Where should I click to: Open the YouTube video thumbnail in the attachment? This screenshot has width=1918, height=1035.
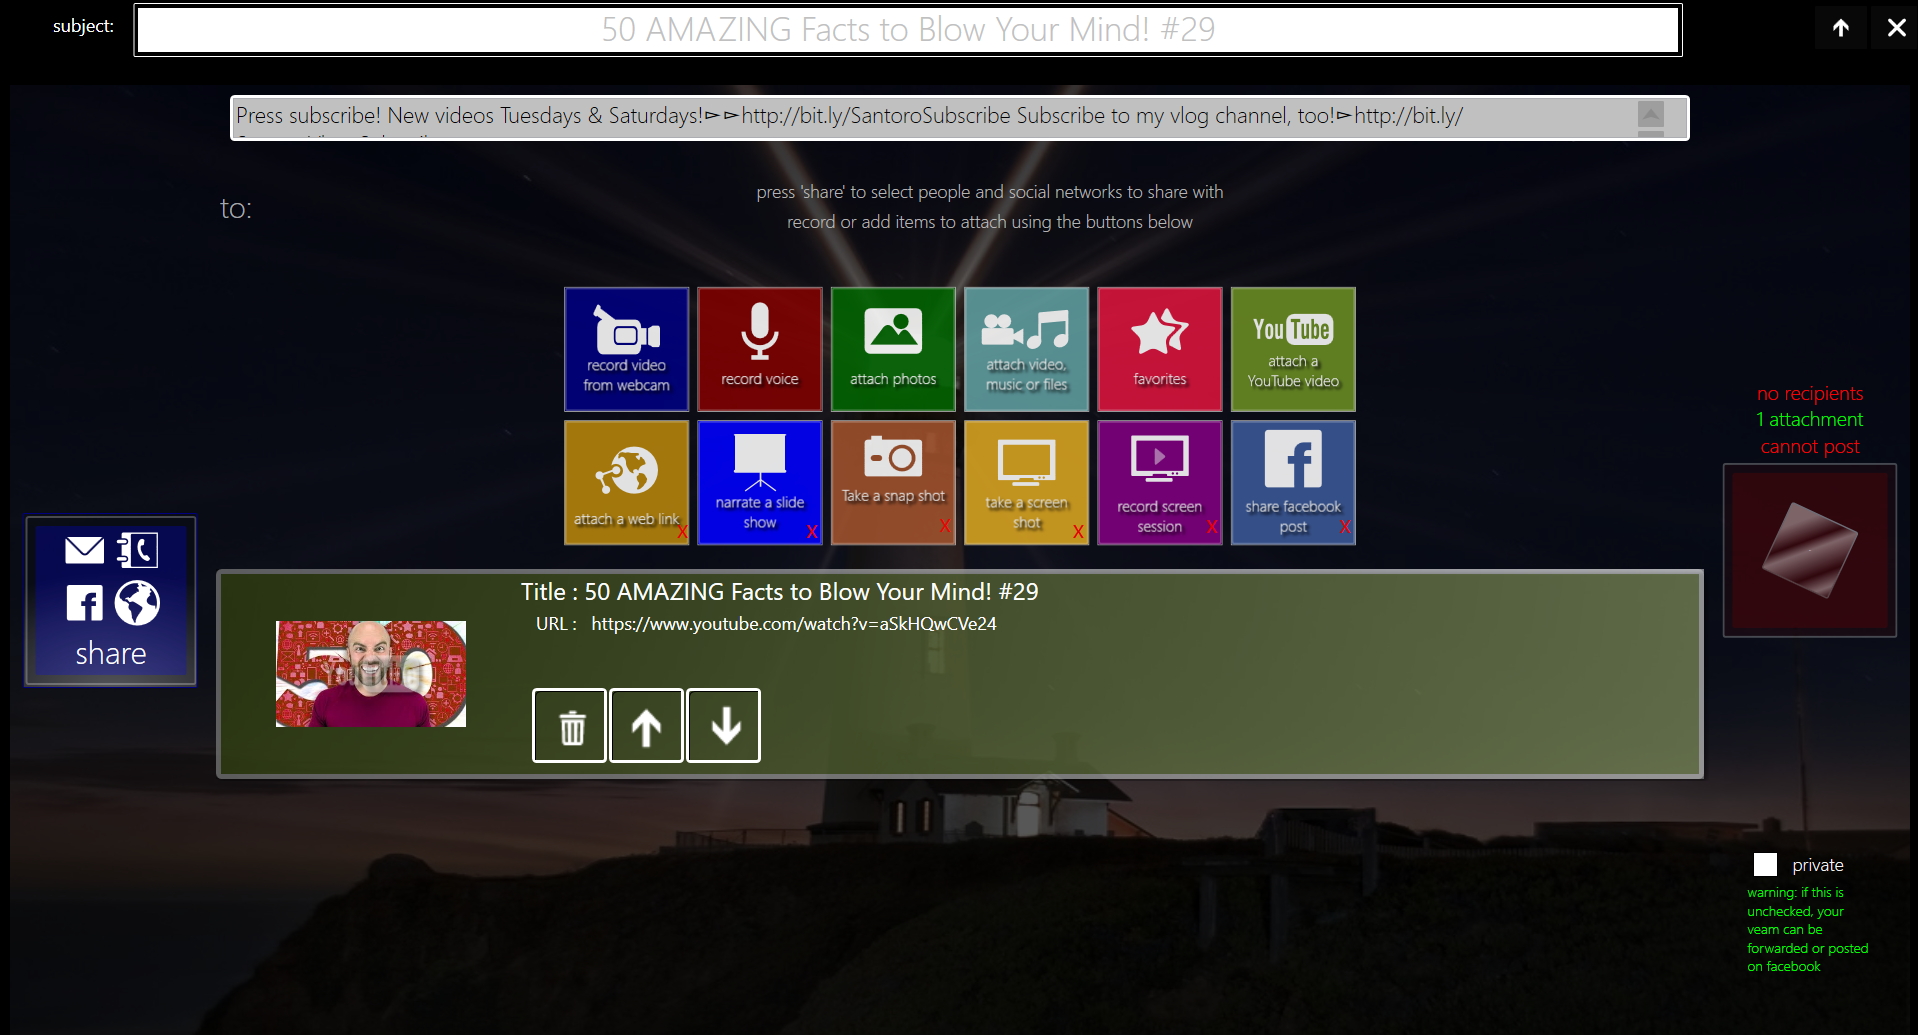(x=371, y=674)
